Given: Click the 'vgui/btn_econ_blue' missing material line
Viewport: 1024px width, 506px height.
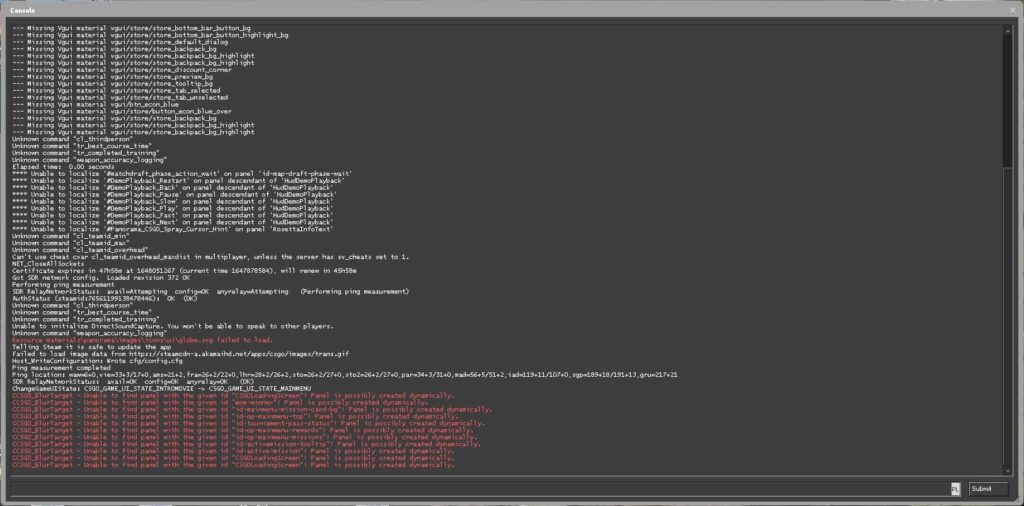Looking at the screenshot, I should tap(95, 104).
